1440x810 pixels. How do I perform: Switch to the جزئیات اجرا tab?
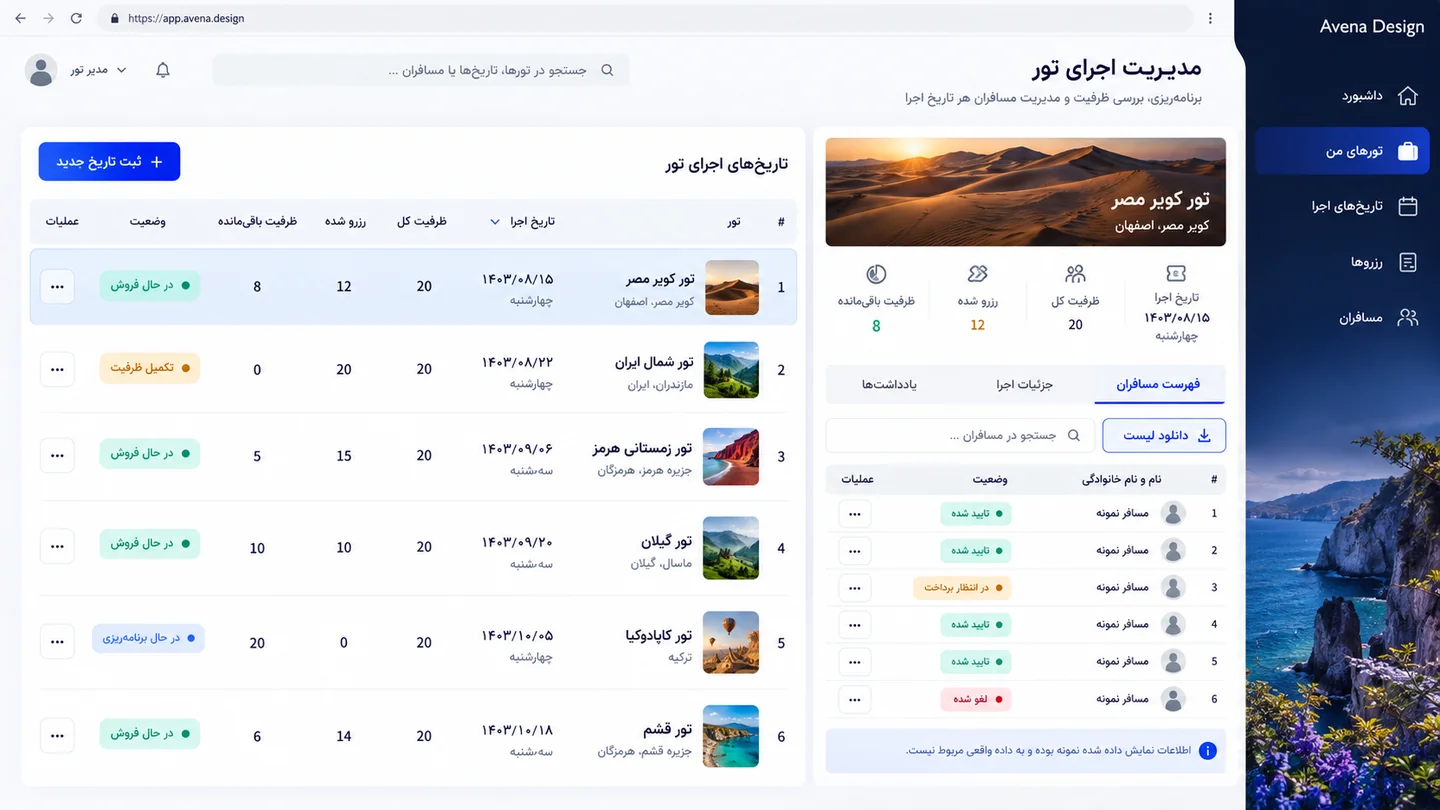click(1025, 384)
